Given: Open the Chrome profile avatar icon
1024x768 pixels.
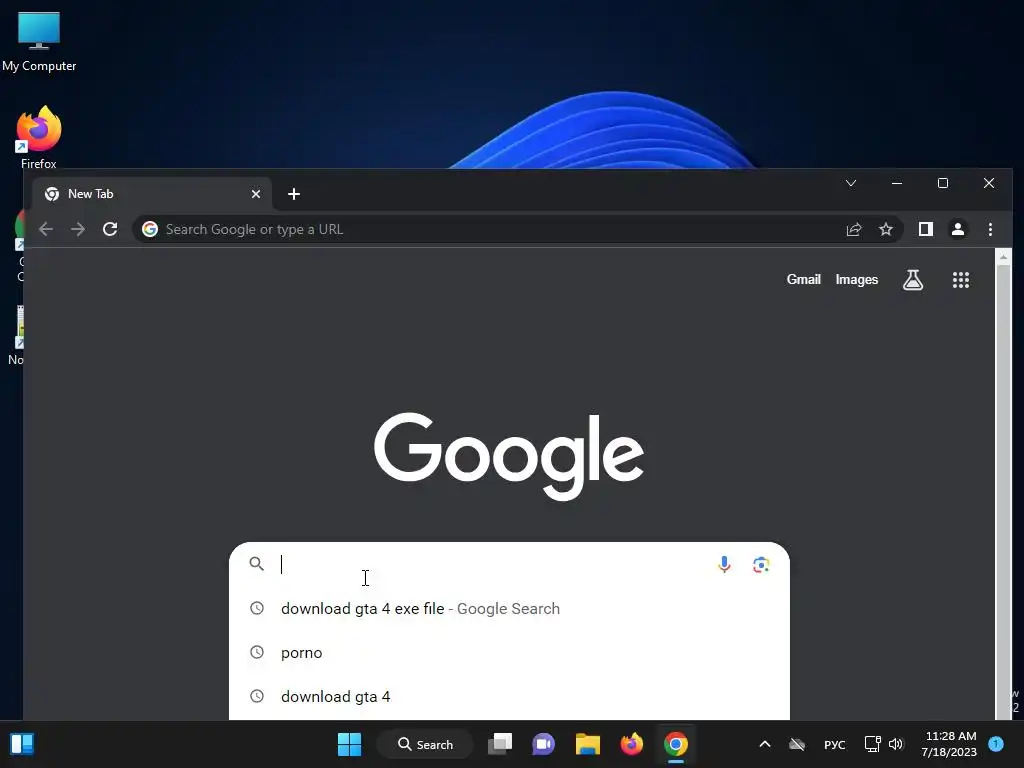Looking at the screenshot, I should [958, 229].
